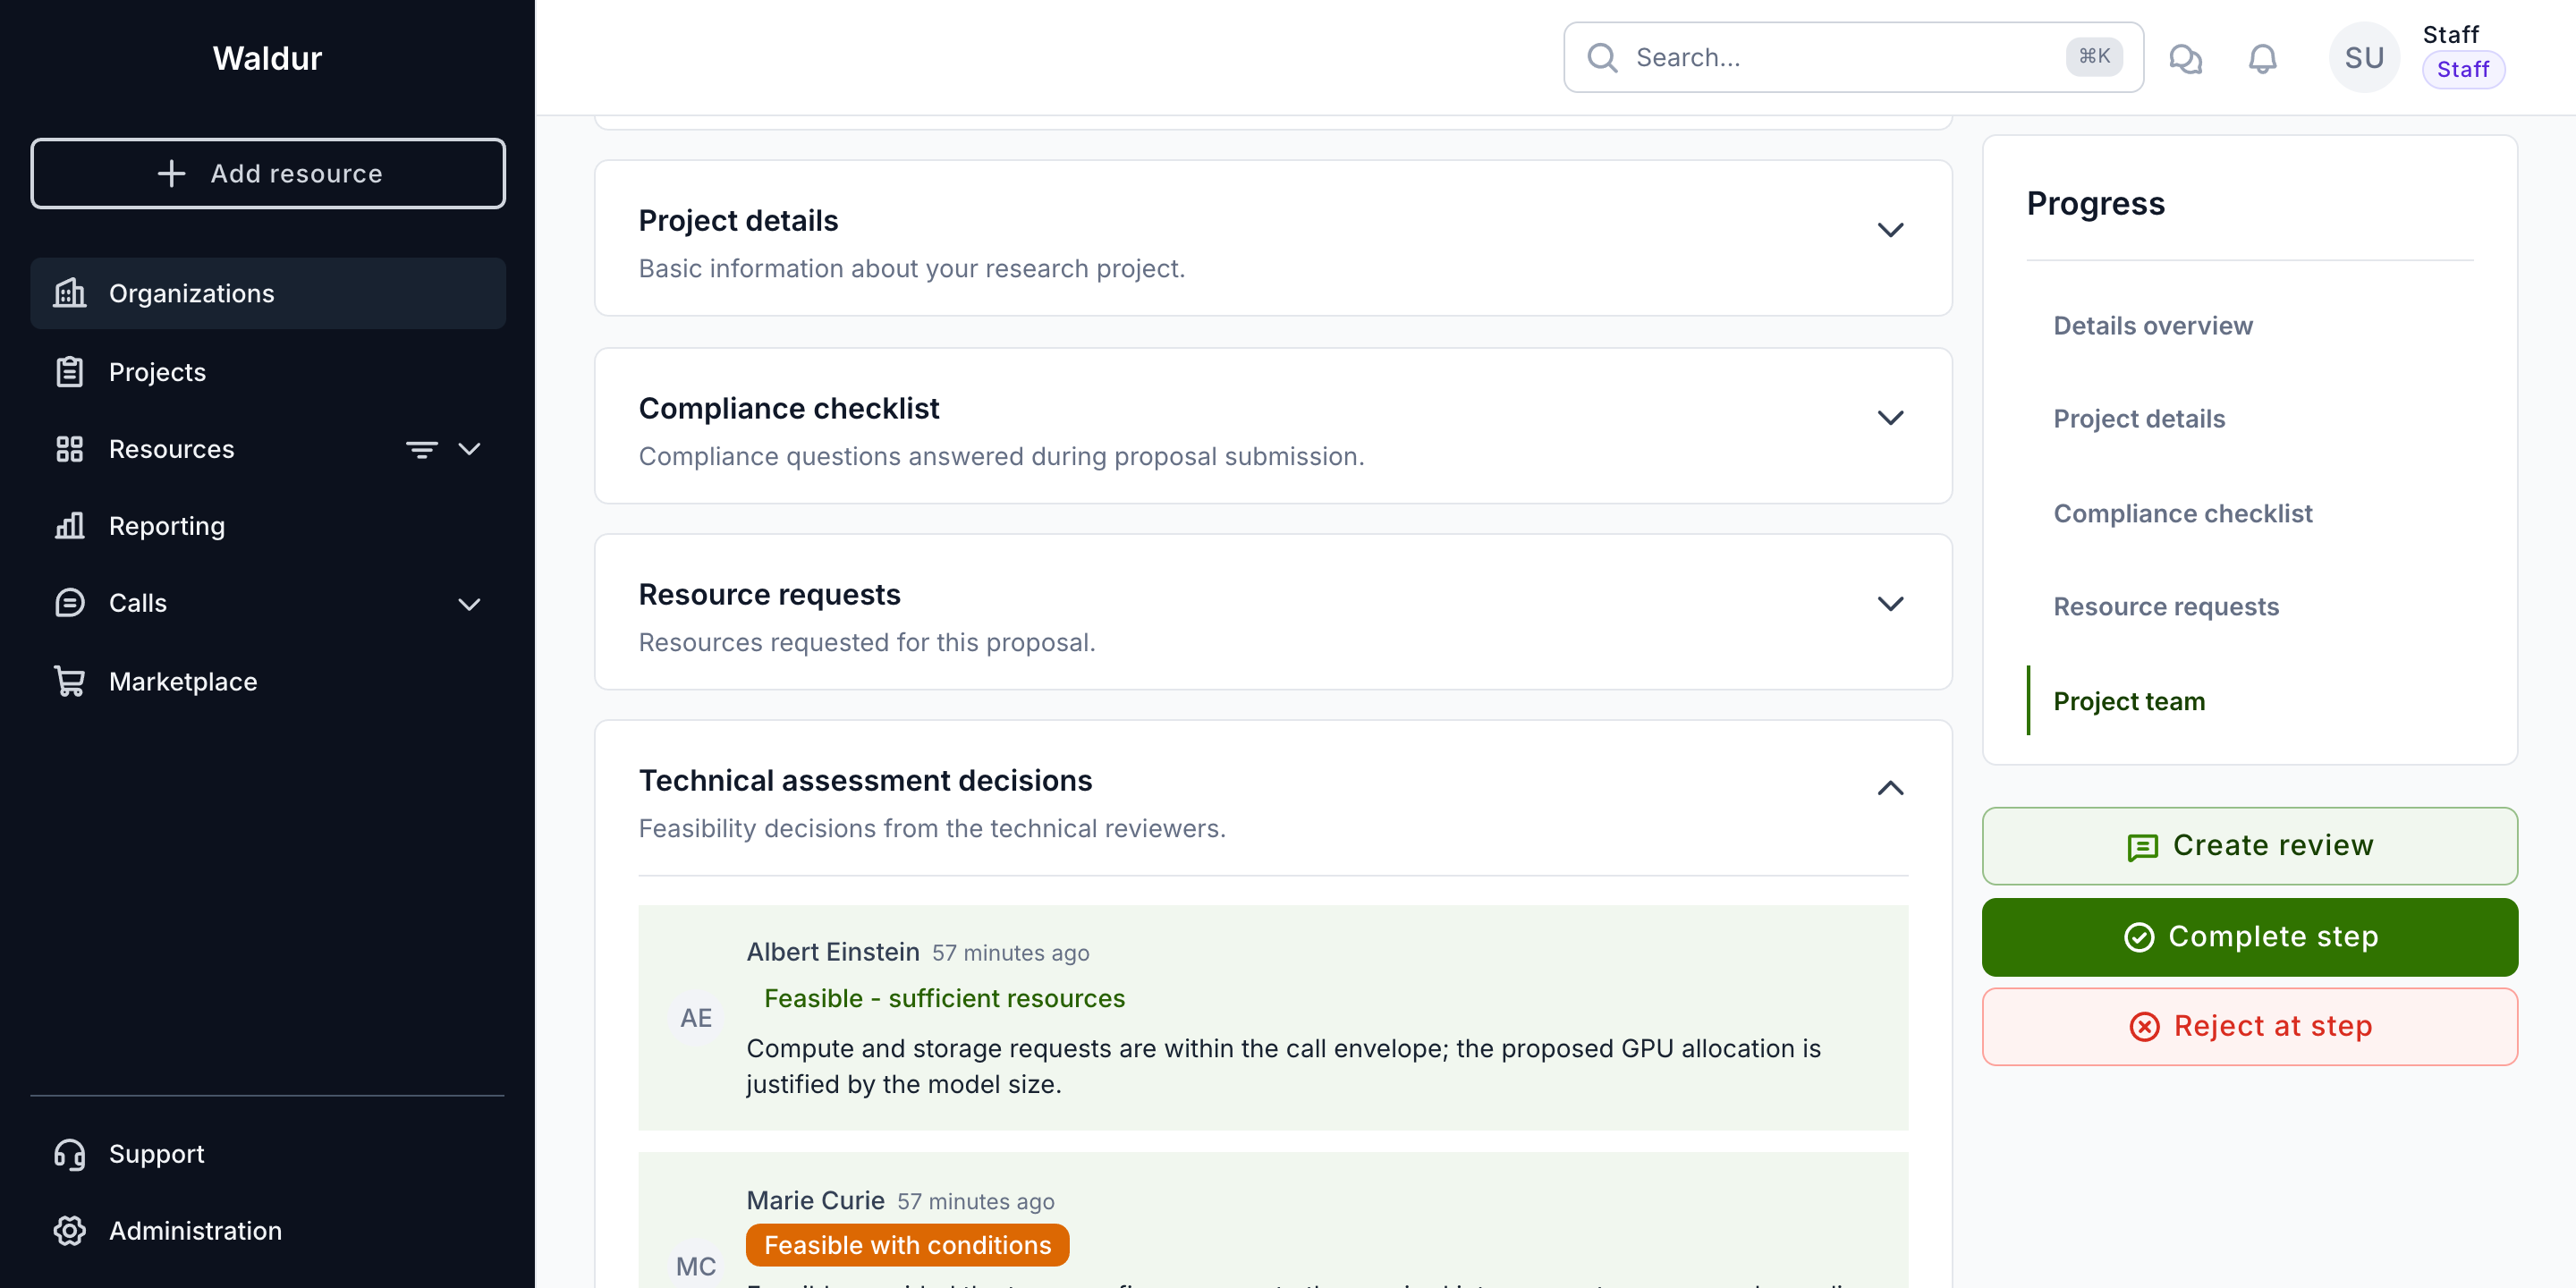2576x1288 pixels.
Task: Click the Add resource button
Action: click(x=268, y=174)
